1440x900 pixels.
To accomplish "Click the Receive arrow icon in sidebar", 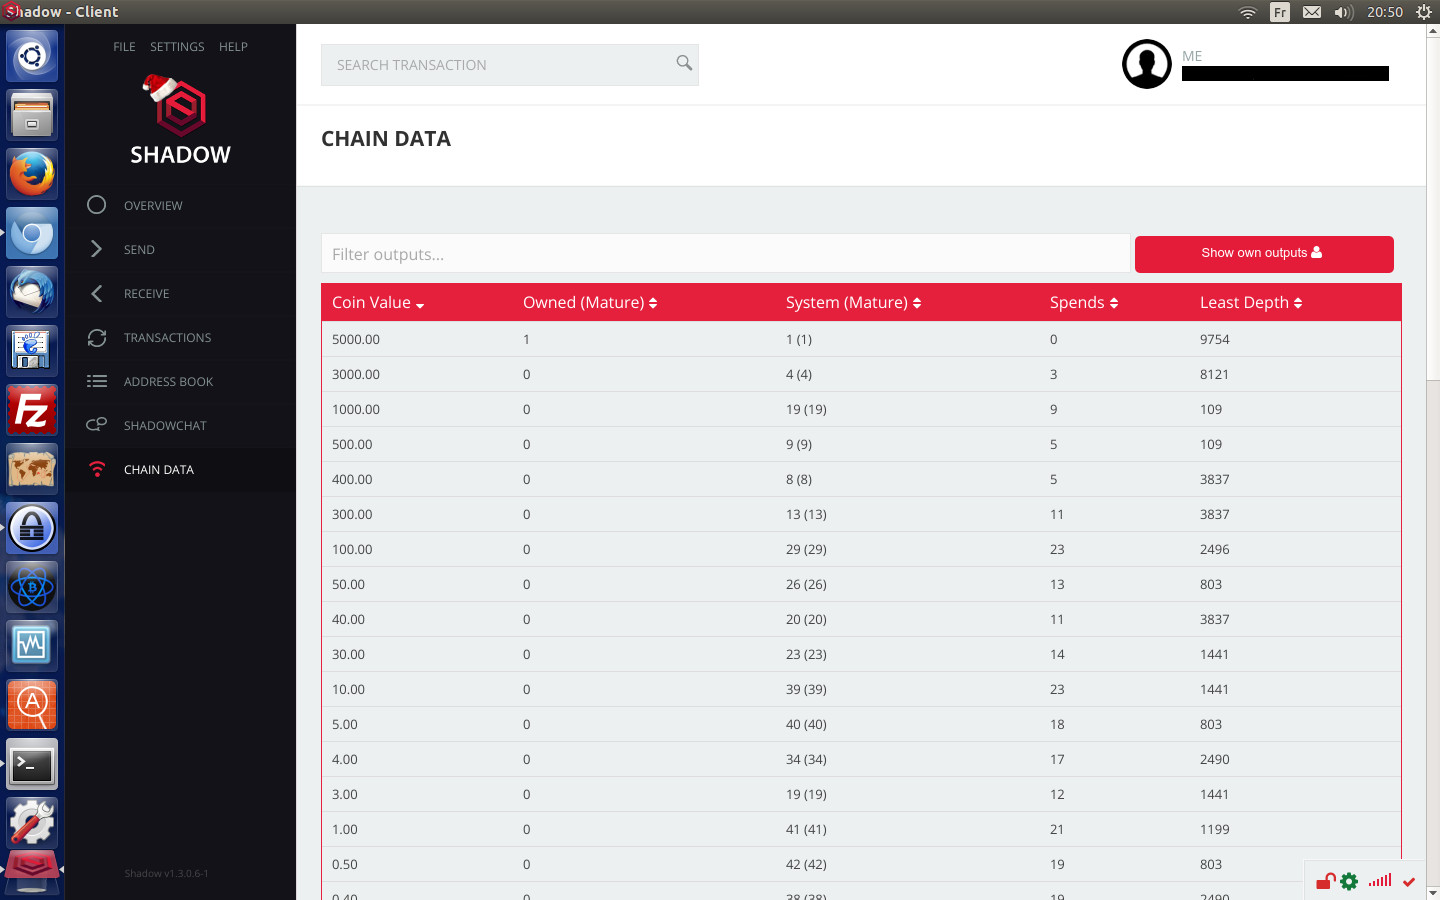I will tap(96, 293).
